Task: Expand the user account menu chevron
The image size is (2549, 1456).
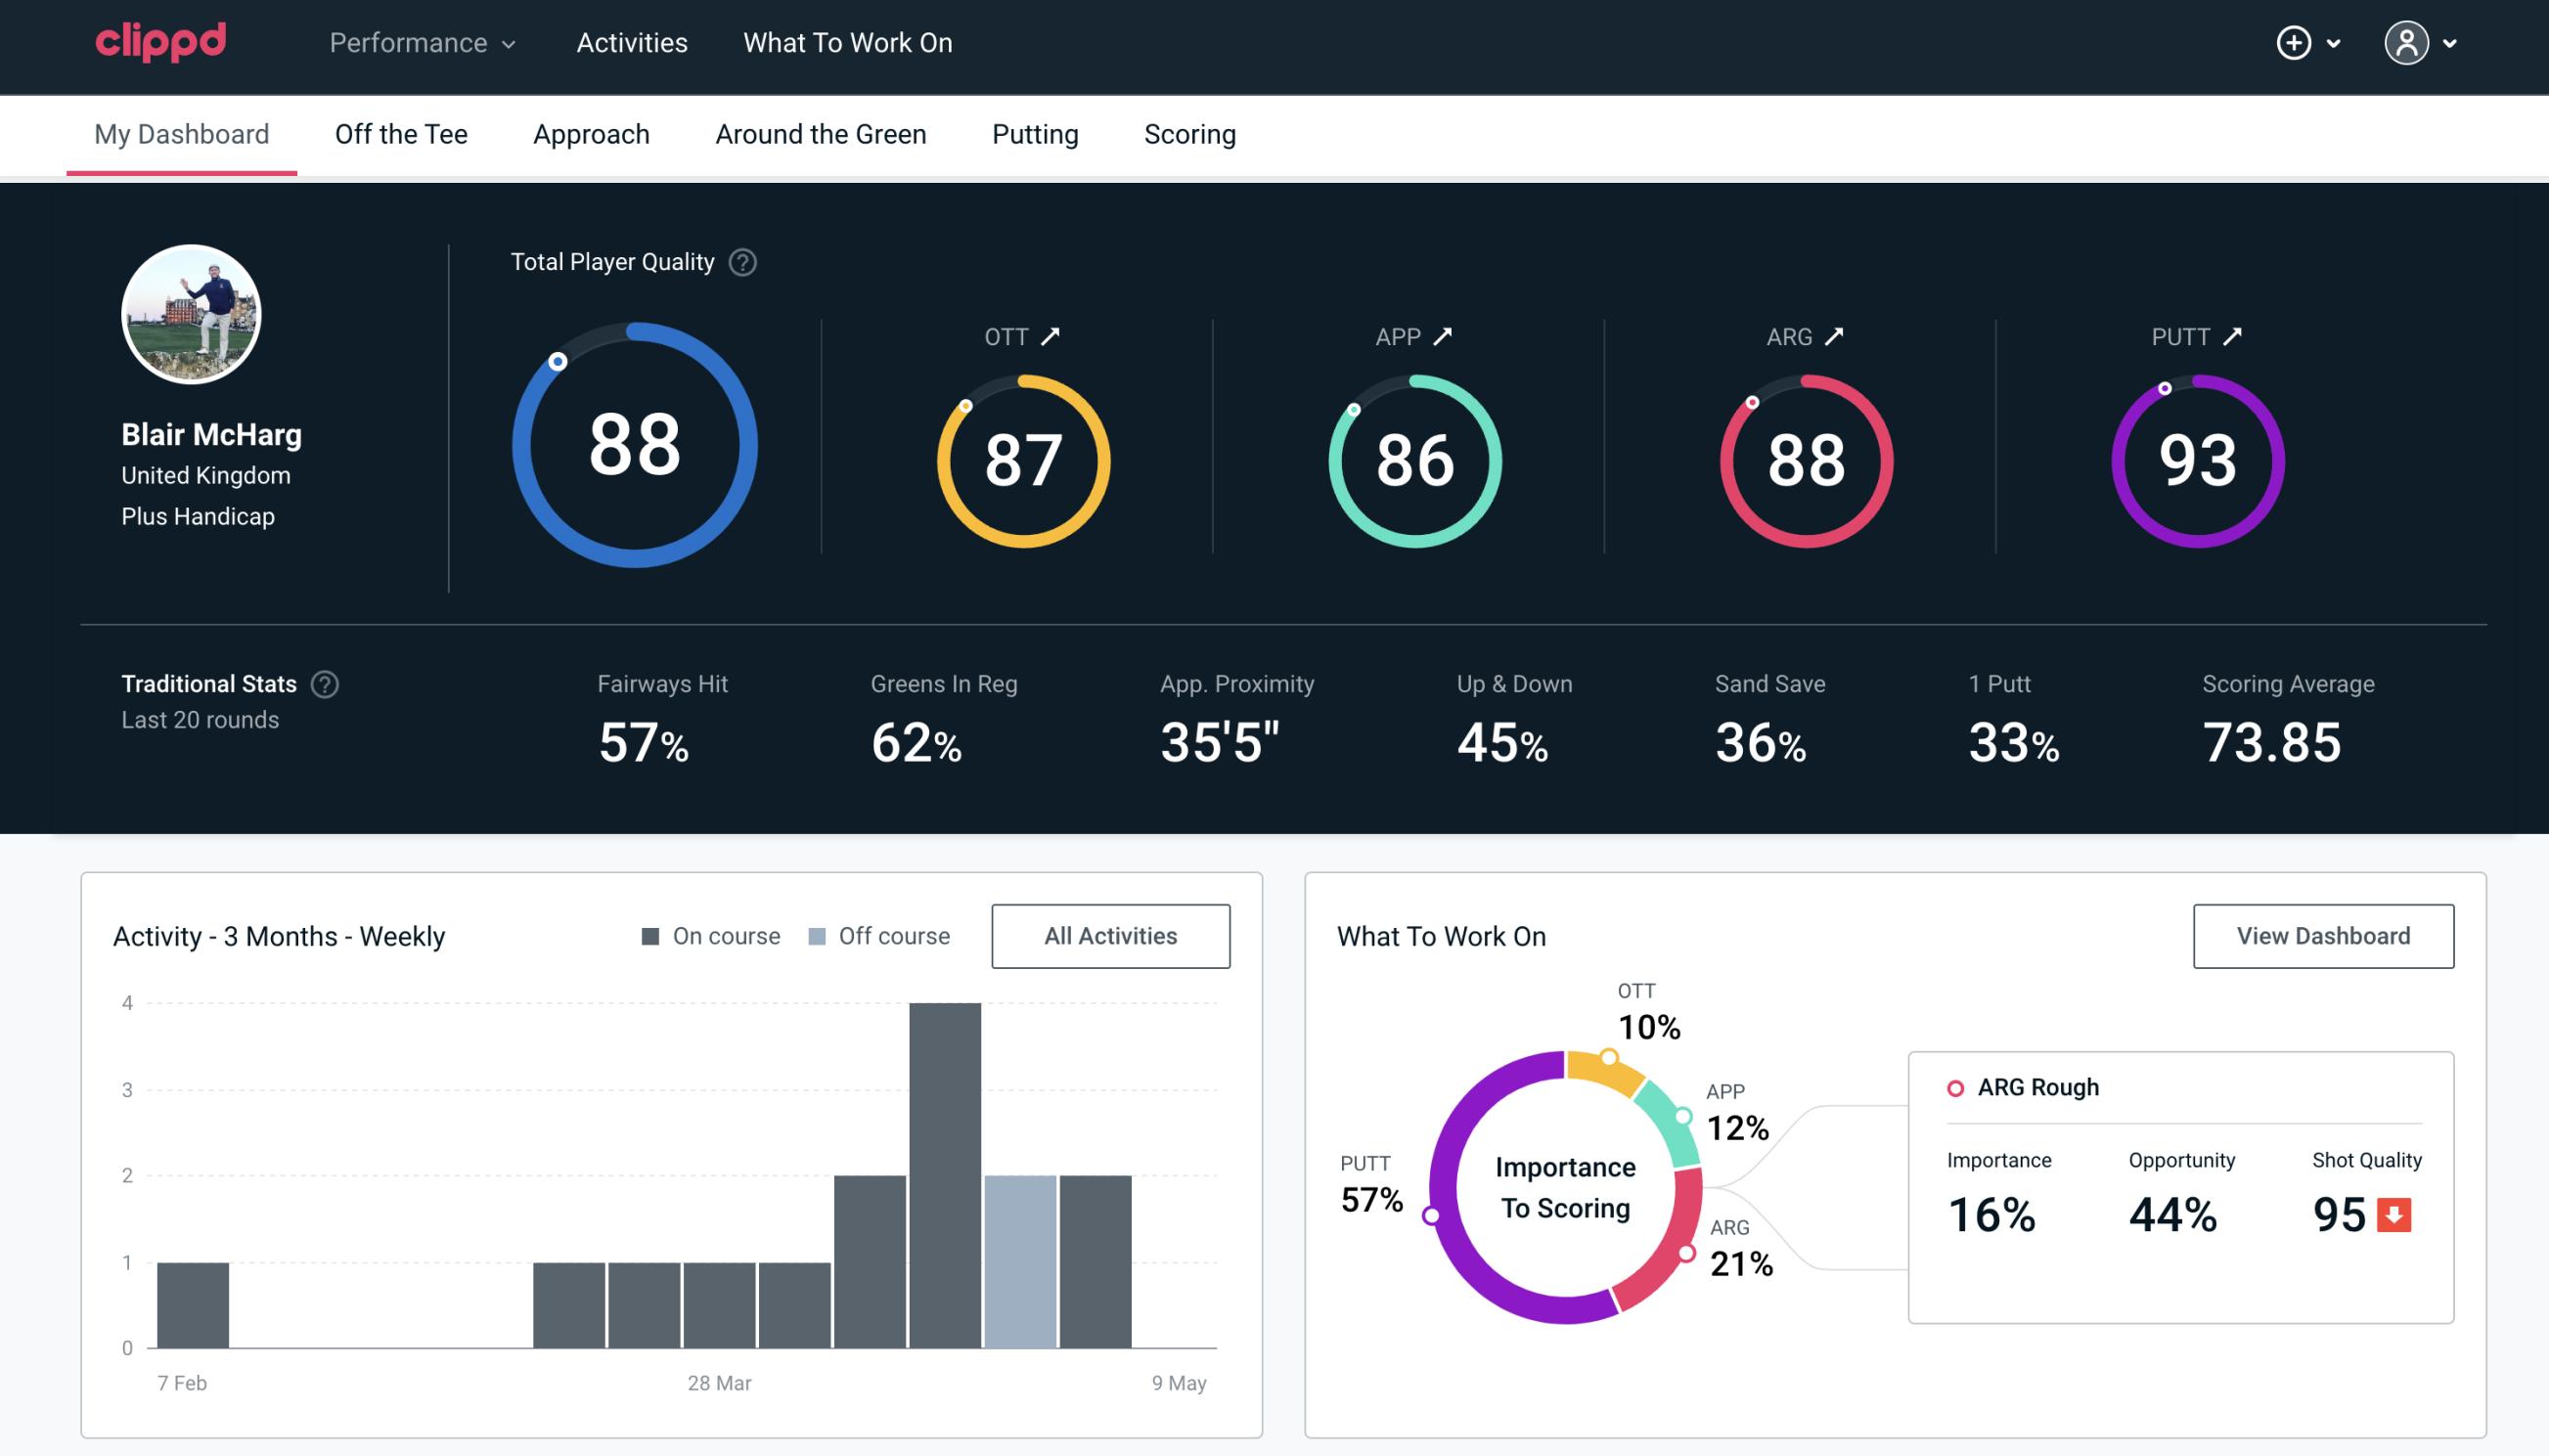Action: pyautogui.click(x=2453, y=44)
